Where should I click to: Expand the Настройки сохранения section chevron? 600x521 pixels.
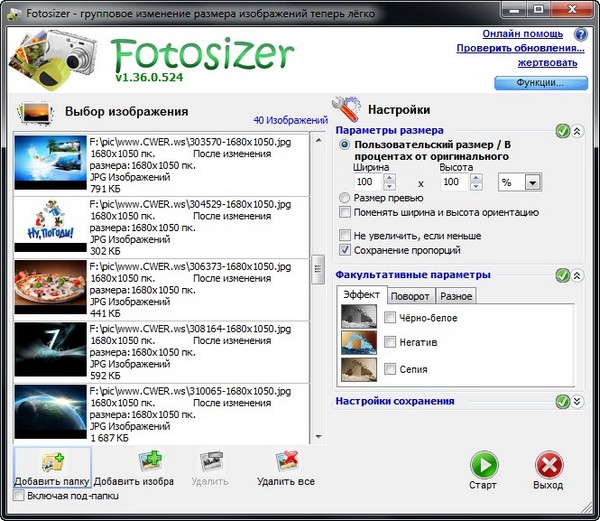[577, 401]
